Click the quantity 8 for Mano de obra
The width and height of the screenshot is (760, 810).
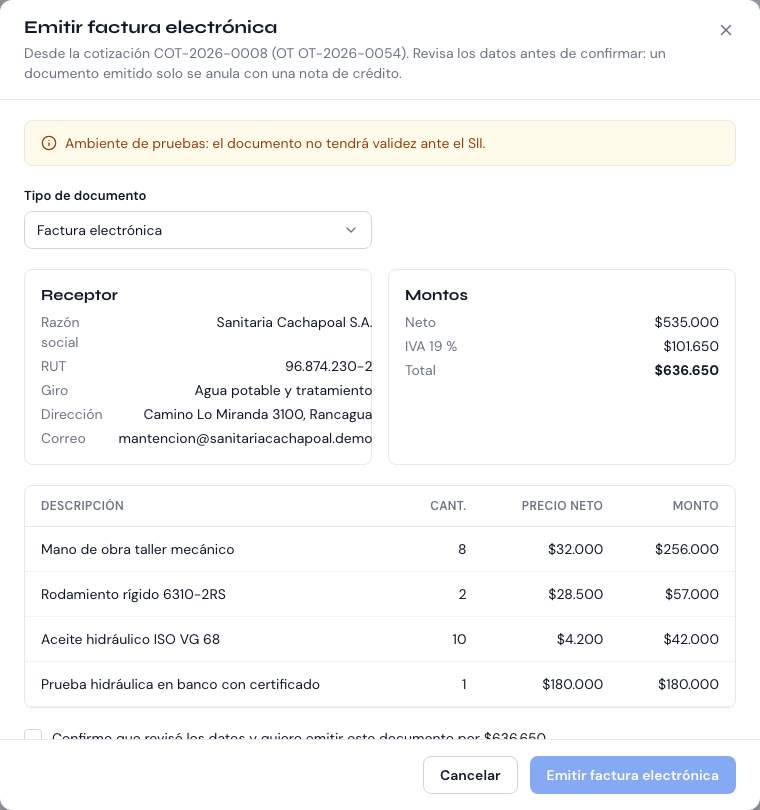point(462,549)
